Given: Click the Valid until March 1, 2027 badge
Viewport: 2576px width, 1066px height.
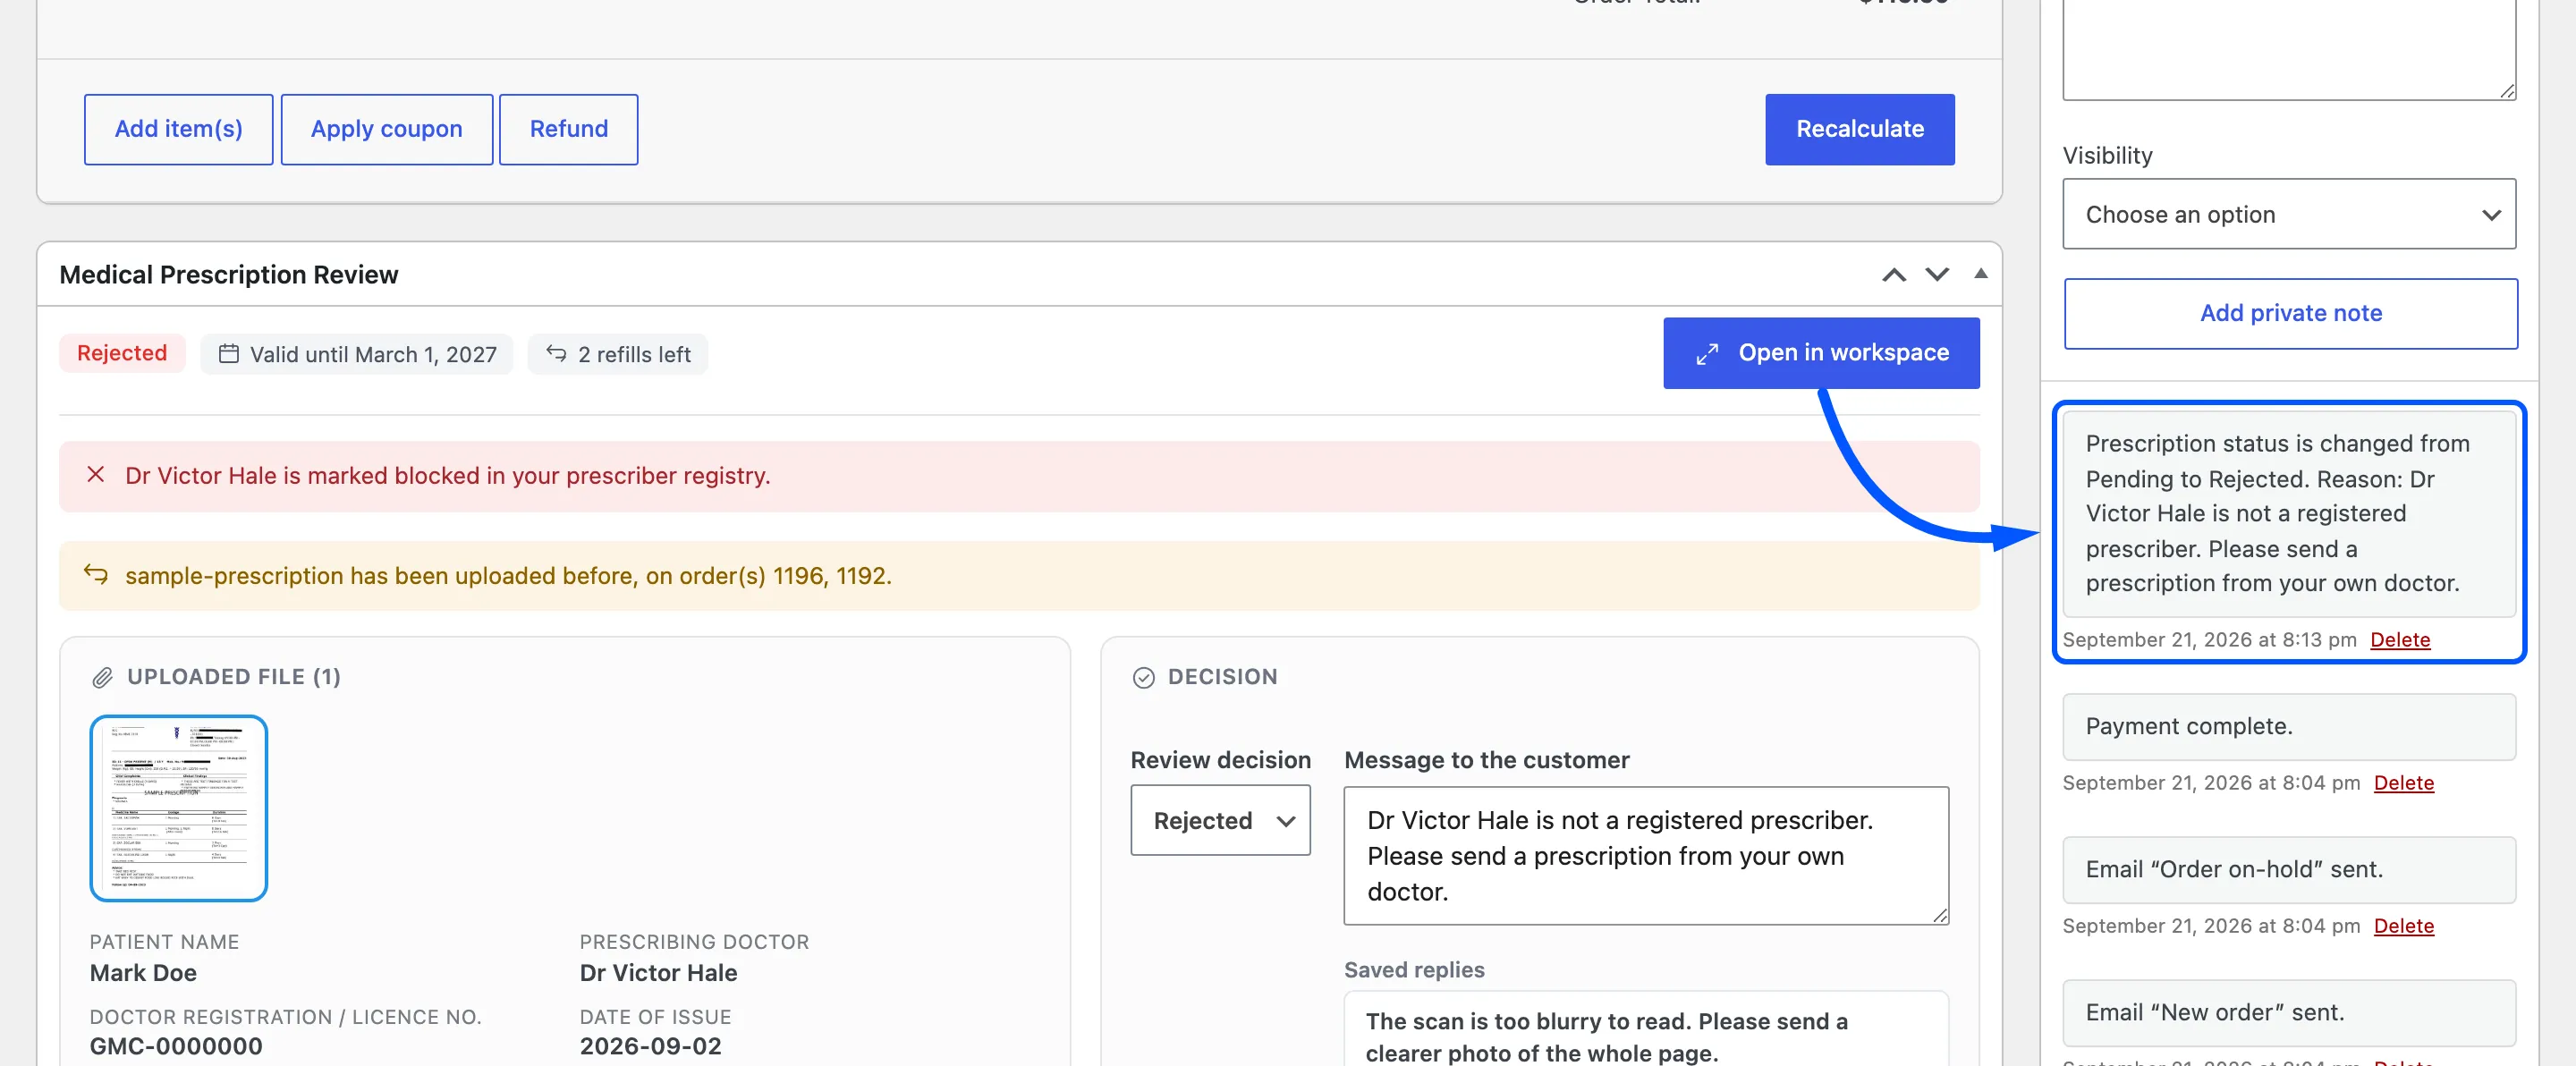Looking at the screenshot, I should [357, 354].
